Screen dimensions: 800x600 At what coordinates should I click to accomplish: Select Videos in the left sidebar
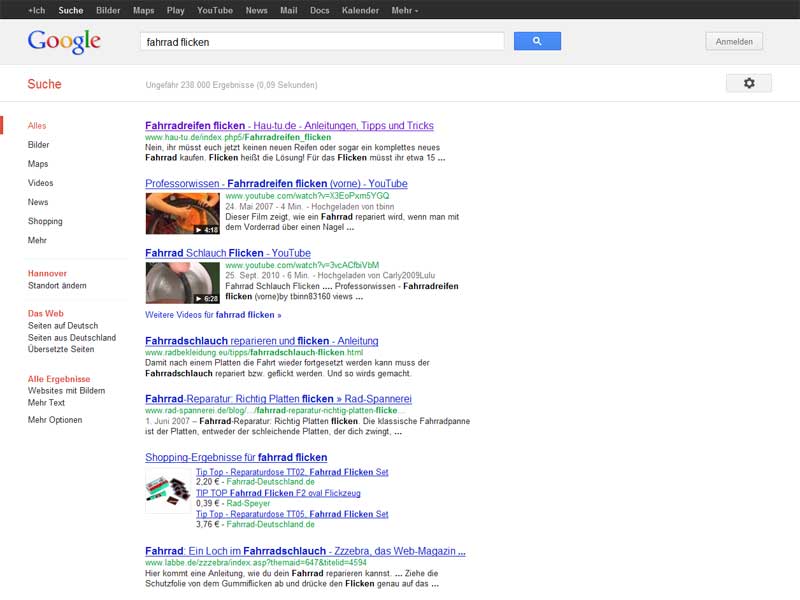coord(40,183)
